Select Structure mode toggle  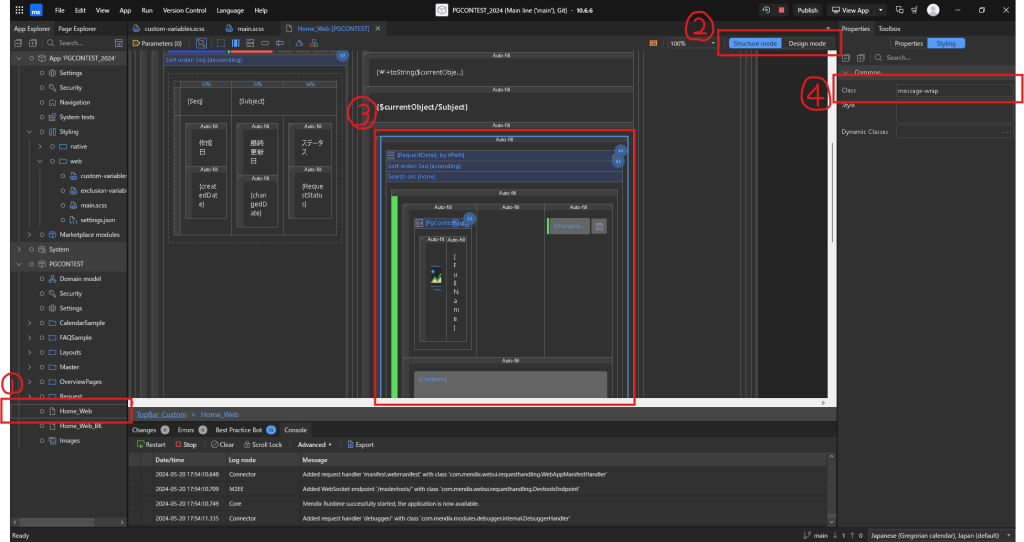tap(755, 44)
